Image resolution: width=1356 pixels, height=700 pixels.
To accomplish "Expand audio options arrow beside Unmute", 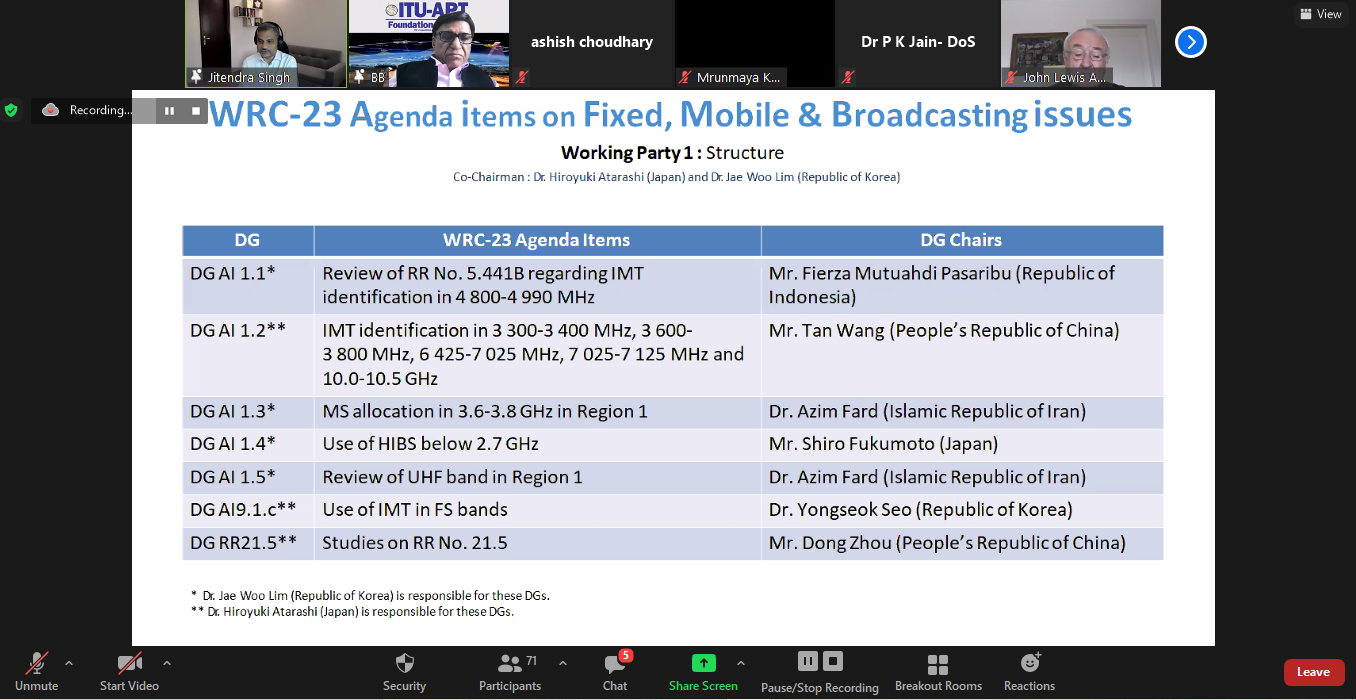I will pyautogui.click(x=69, y=662).
